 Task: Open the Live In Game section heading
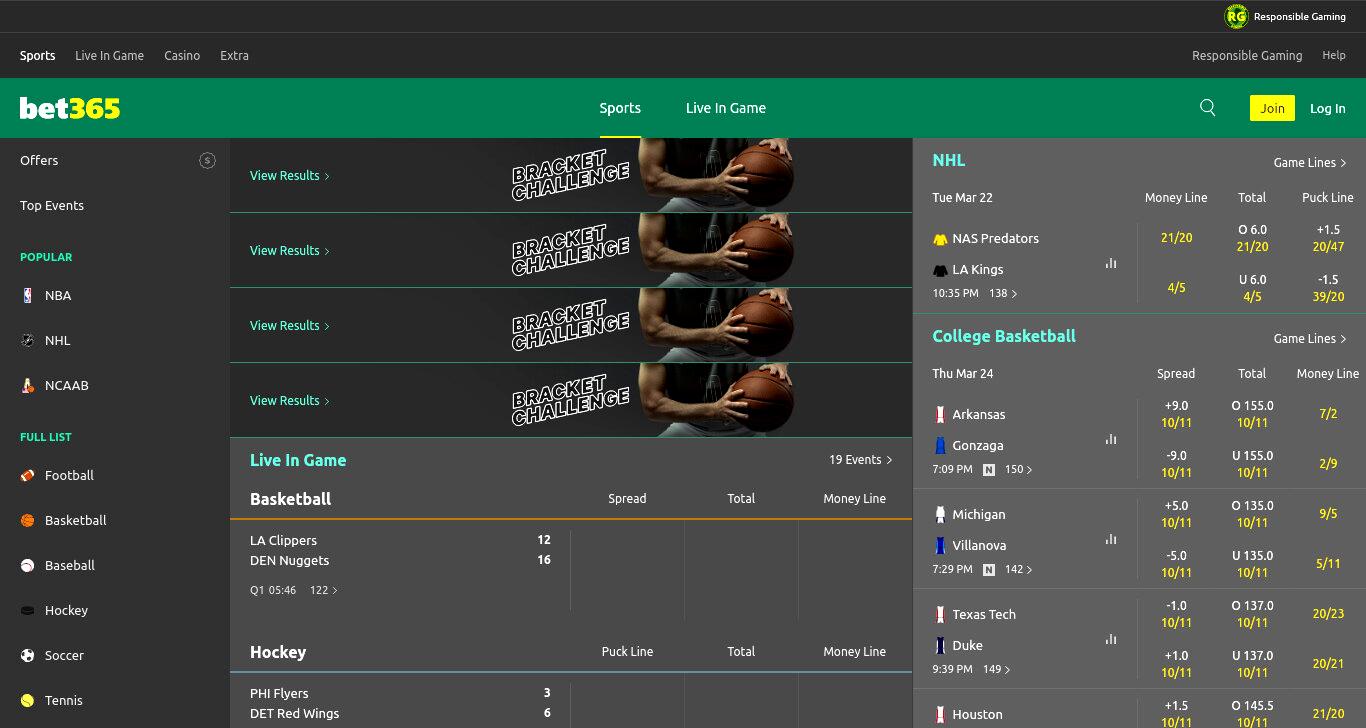(x=298, y=460)
